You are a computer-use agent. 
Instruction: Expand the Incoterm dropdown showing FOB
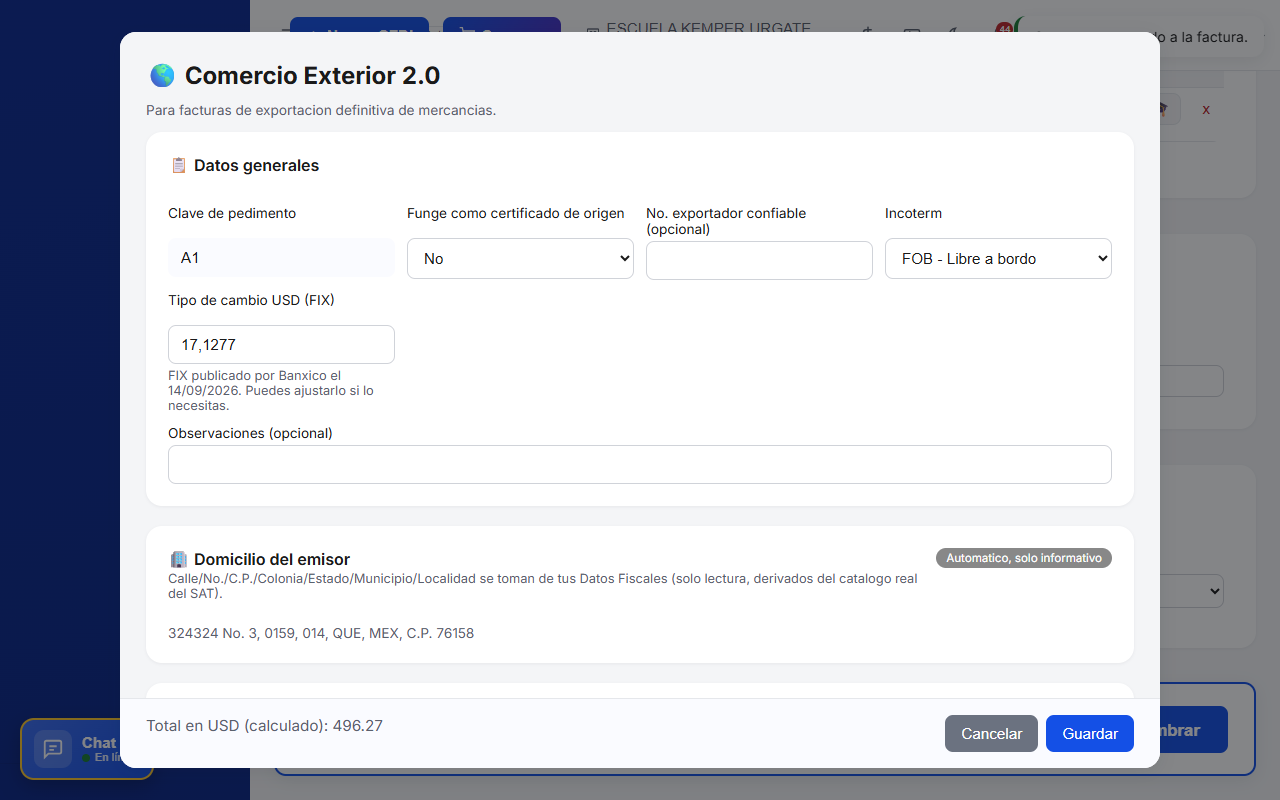998,258
